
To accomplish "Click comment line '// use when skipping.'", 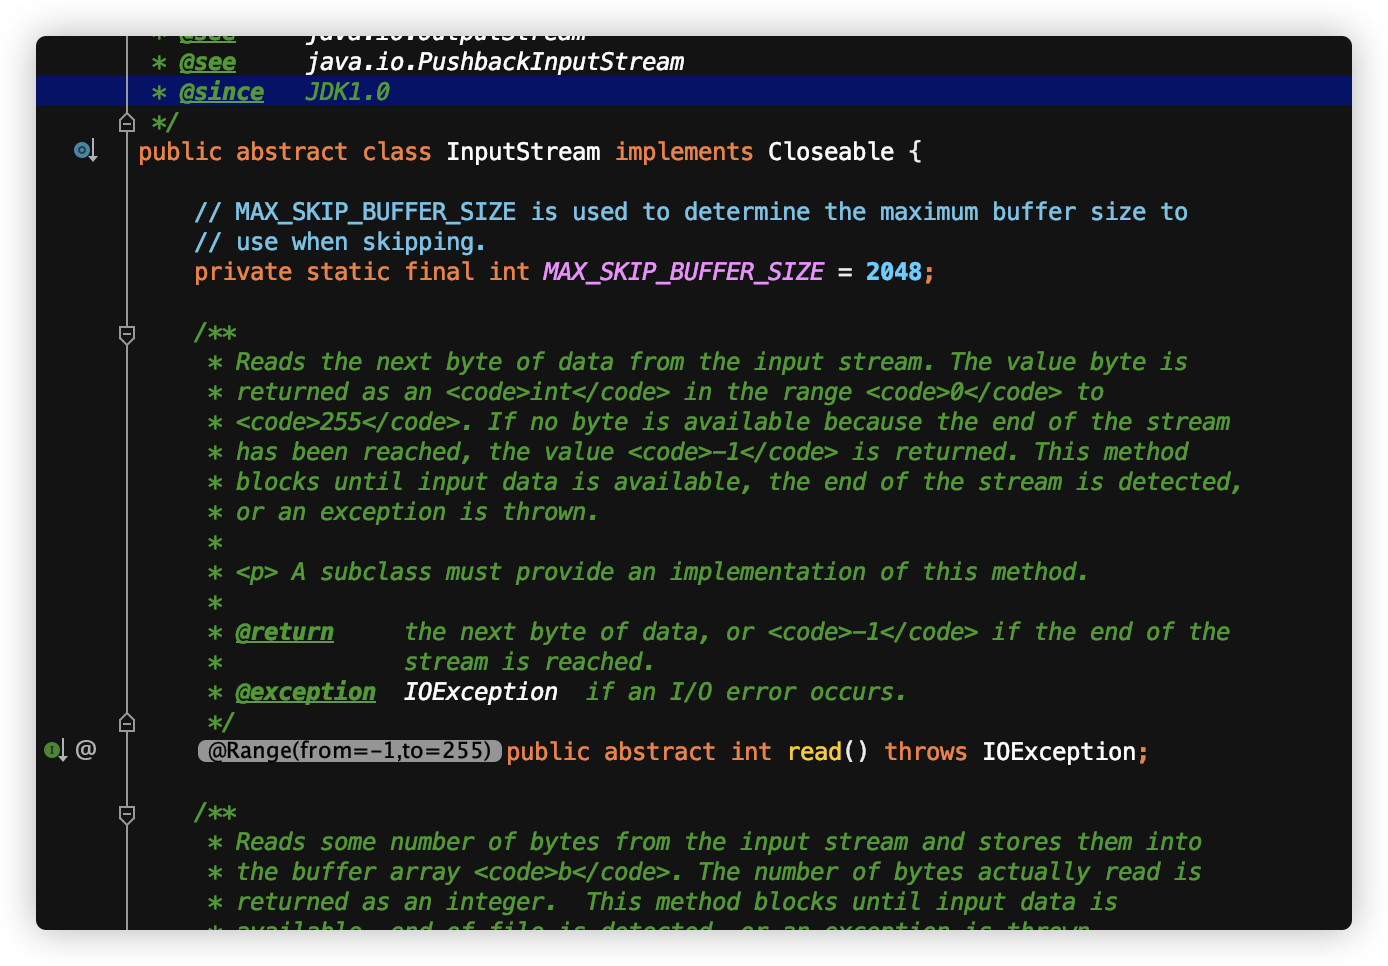I will coord(340,242).
